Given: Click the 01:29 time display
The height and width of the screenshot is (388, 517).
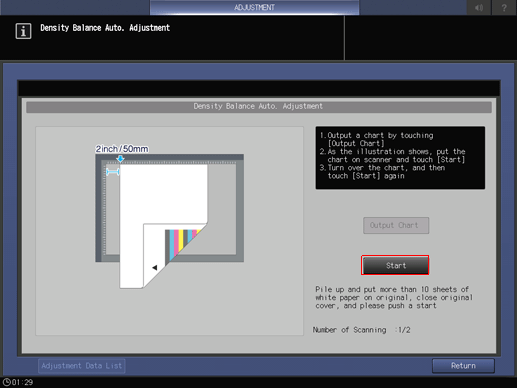Looking at the screenshot, I should tap(23, 382).
